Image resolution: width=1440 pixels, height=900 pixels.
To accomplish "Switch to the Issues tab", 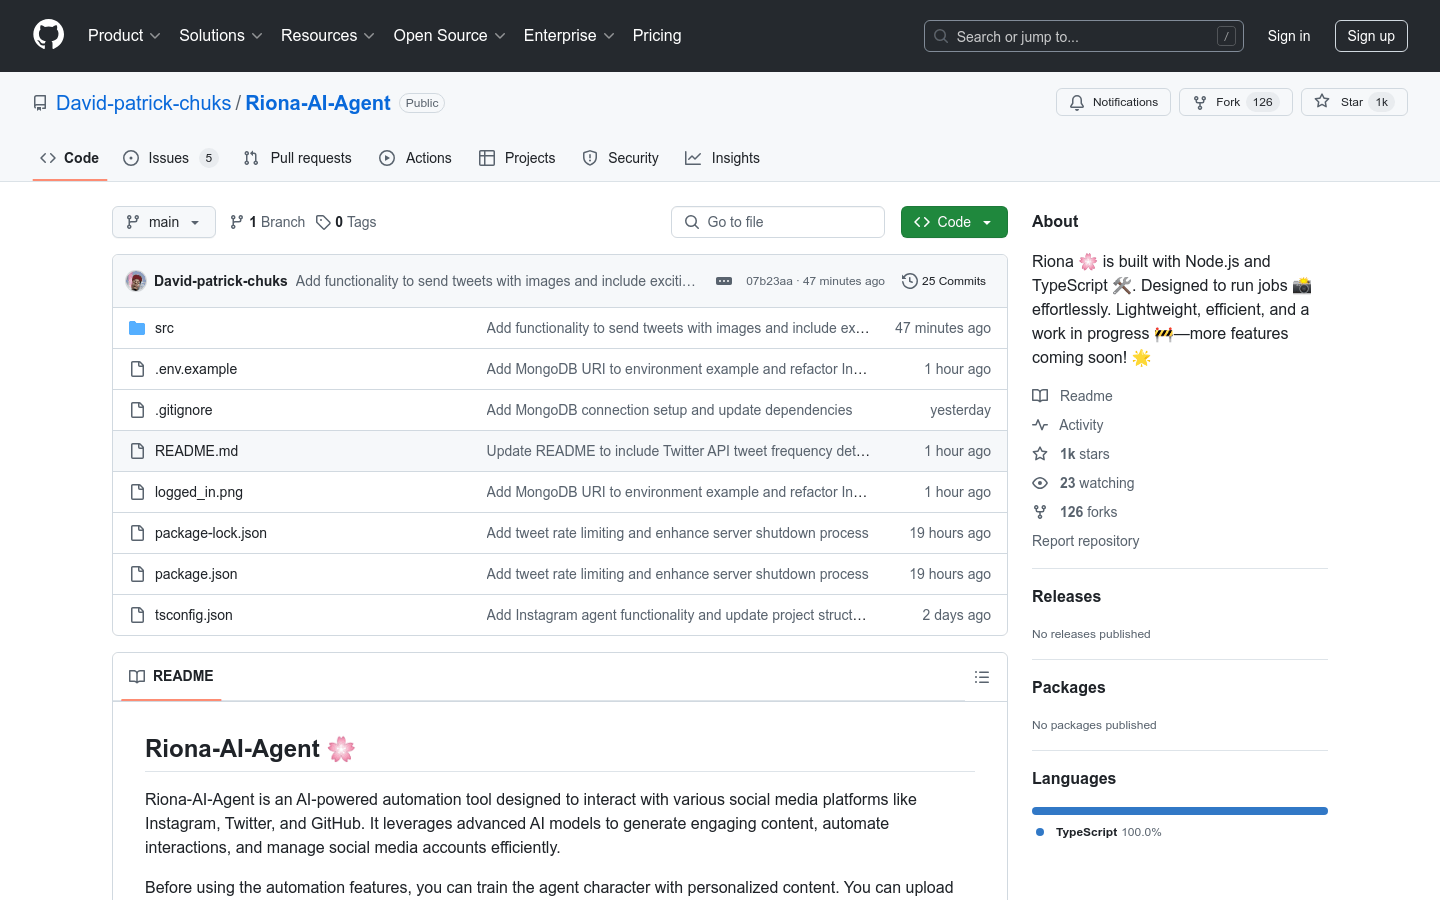I will 170,158.
